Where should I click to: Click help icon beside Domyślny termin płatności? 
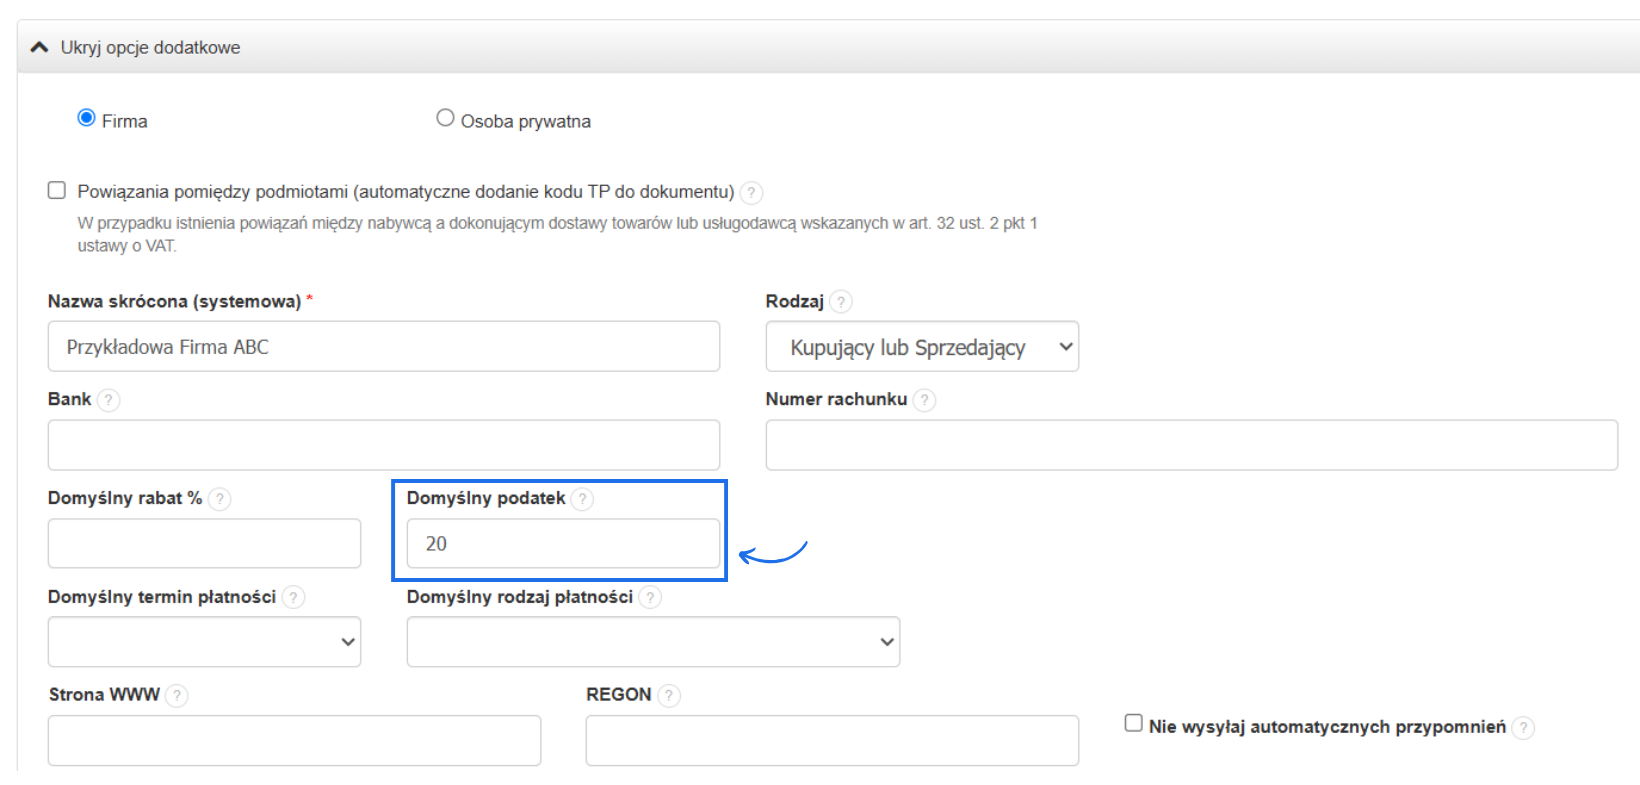point(293,598)
